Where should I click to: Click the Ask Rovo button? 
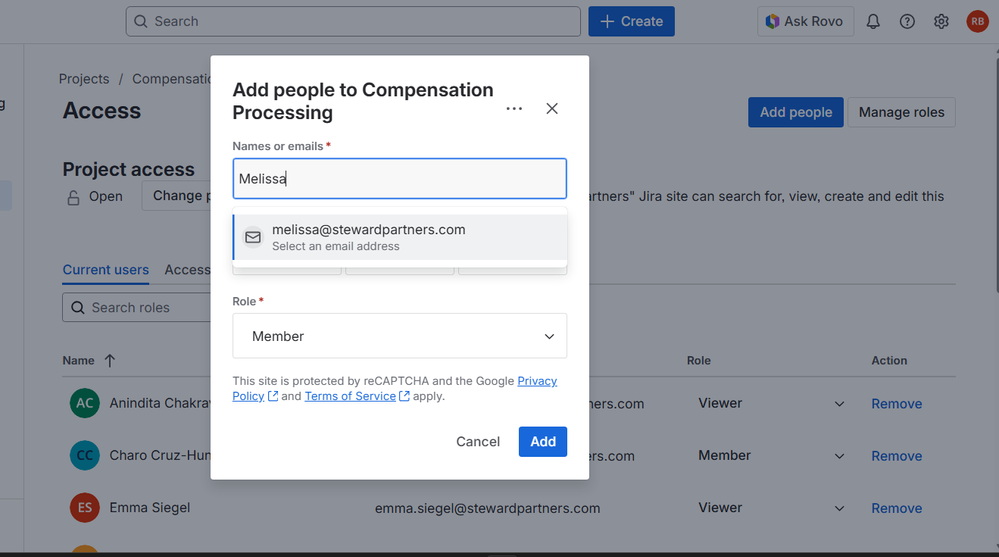pyautogui.click(x=803, y=21)
